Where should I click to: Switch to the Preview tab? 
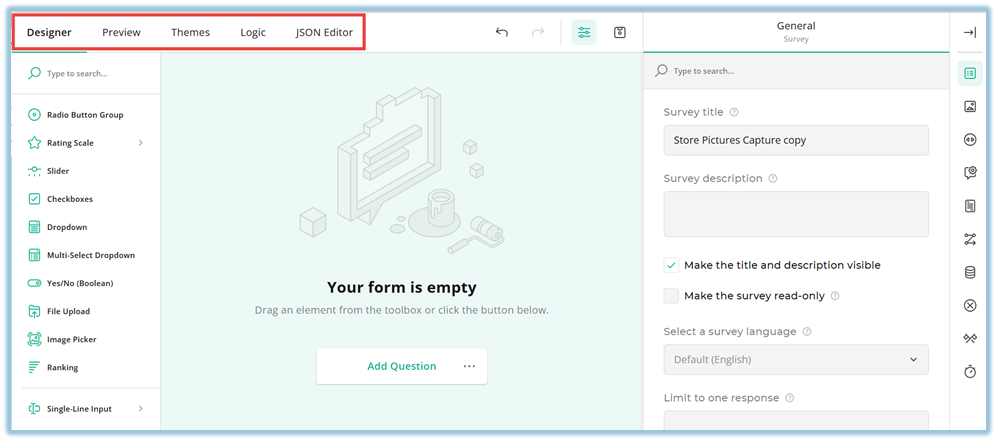pyautogui.click(x=121, y=32)
